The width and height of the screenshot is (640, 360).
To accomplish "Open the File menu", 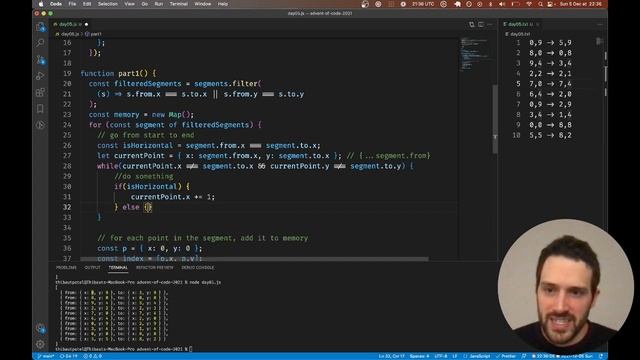I will tap(72, 4).
